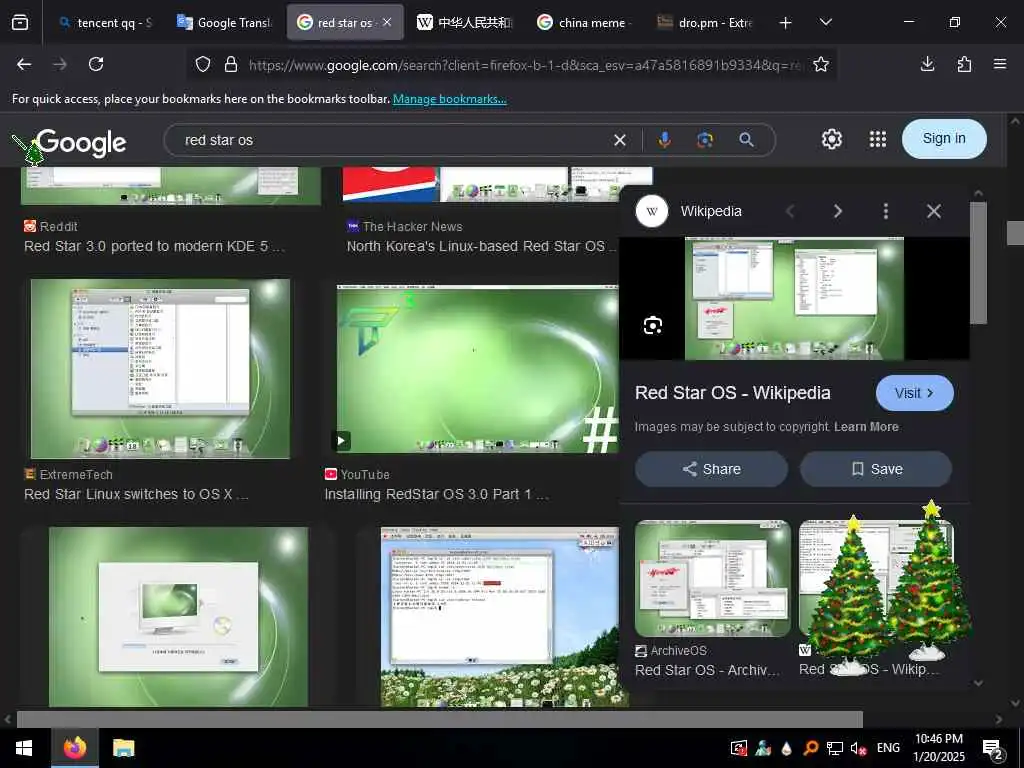1024x768 pixels.
Task: Open the Firefox hamburger menu
Action: (1000, 64)
